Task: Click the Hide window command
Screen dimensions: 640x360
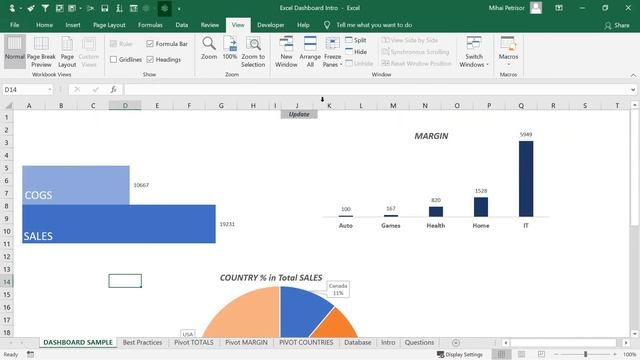Action: (356, 52)
